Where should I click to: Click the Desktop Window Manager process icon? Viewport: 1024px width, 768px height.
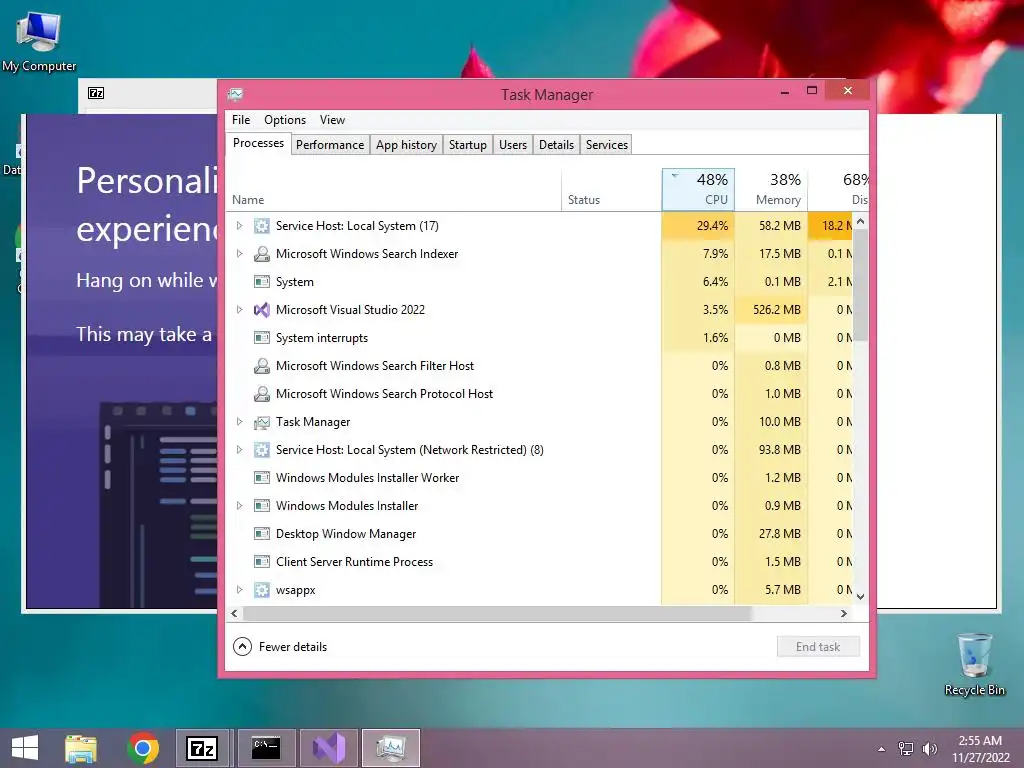262,534
